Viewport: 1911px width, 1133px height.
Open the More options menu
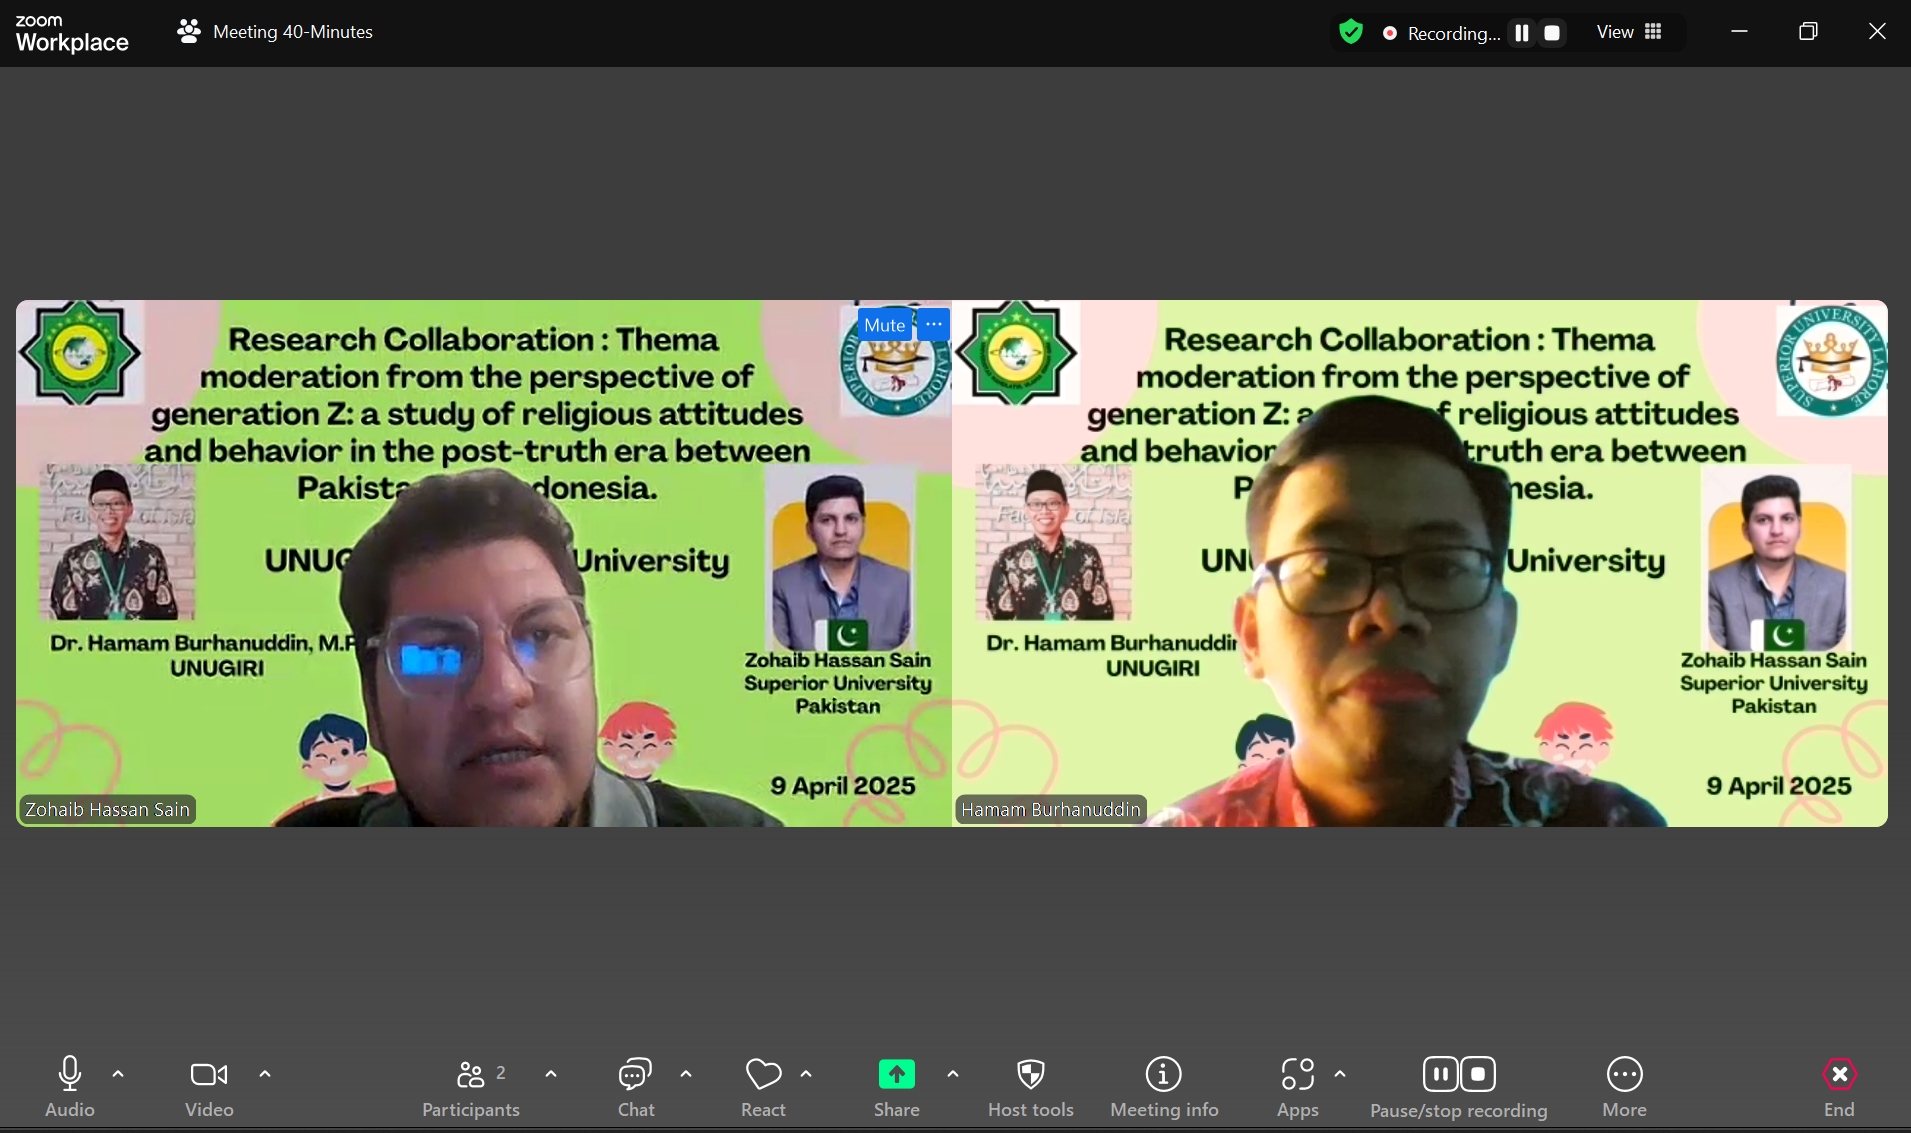(1624, 1086)
